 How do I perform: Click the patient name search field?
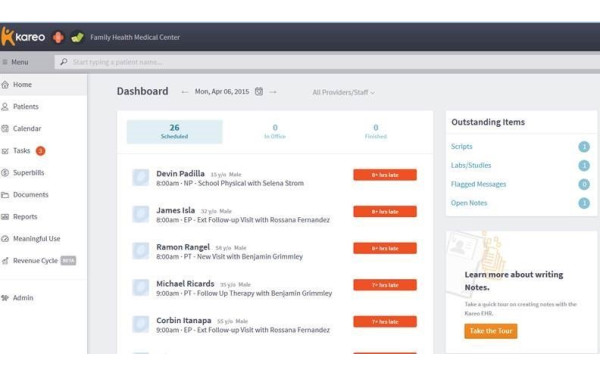pos(327,62)
